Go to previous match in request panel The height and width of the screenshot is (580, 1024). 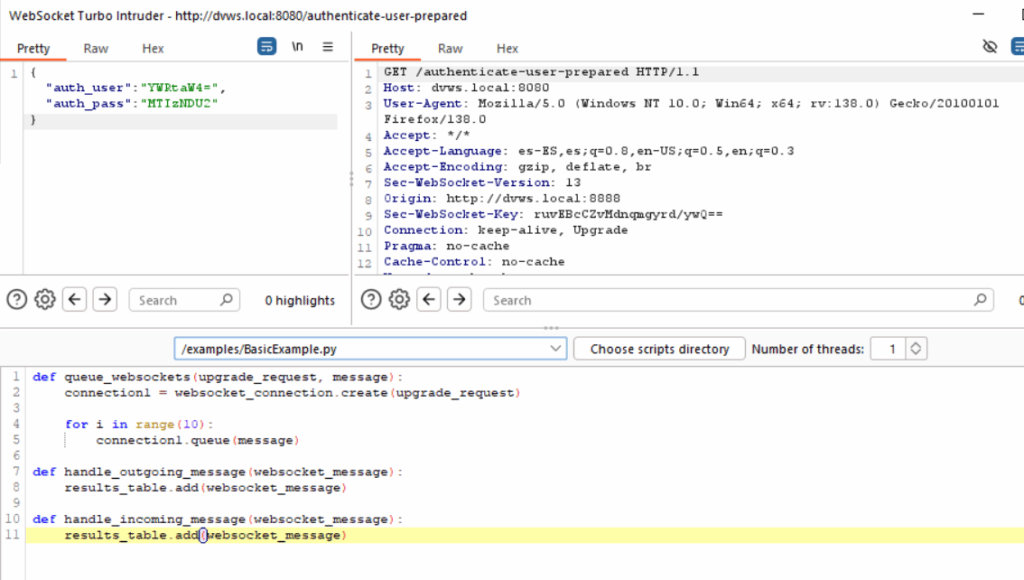[429, 300]
